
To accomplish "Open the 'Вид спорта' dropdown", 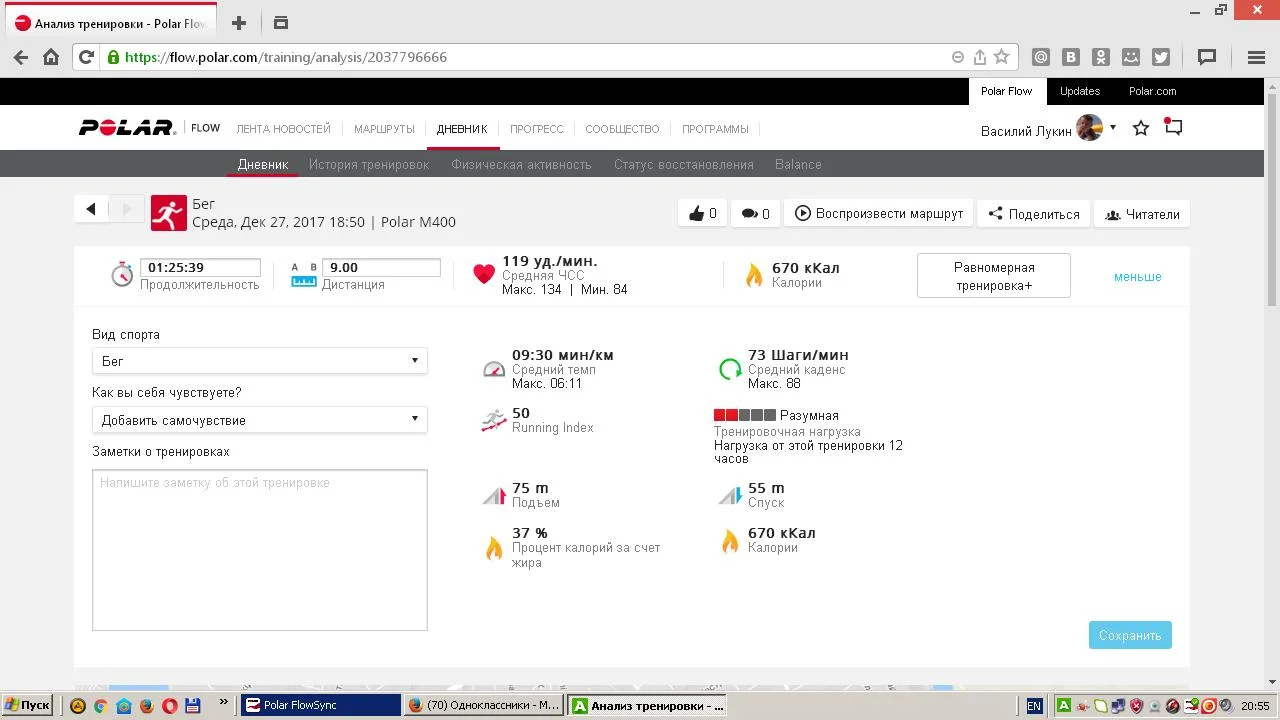I will (259, 361).
